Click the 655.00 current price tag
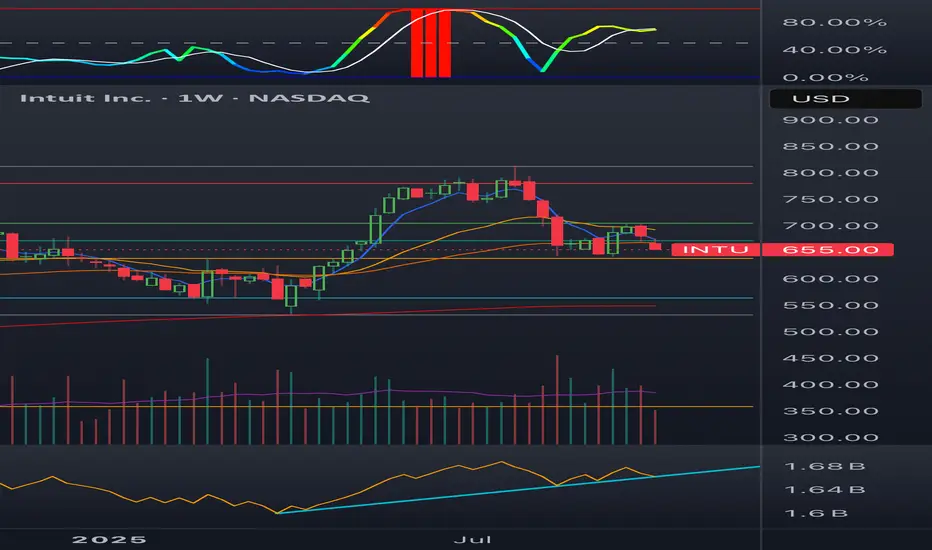Screen dimensions: 932x550 pyautogui.click(x=827, y=250)
